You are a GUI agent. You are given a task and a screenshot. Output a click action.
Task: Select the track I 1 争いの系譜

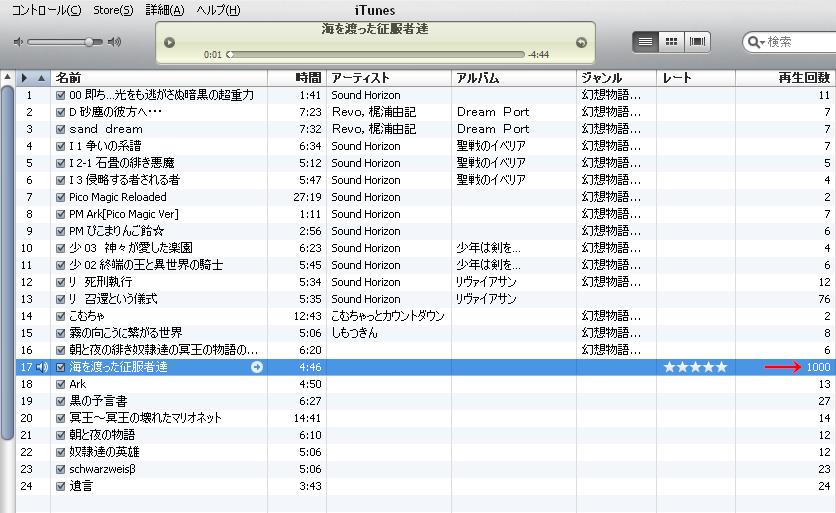click(x=105, y=146)
